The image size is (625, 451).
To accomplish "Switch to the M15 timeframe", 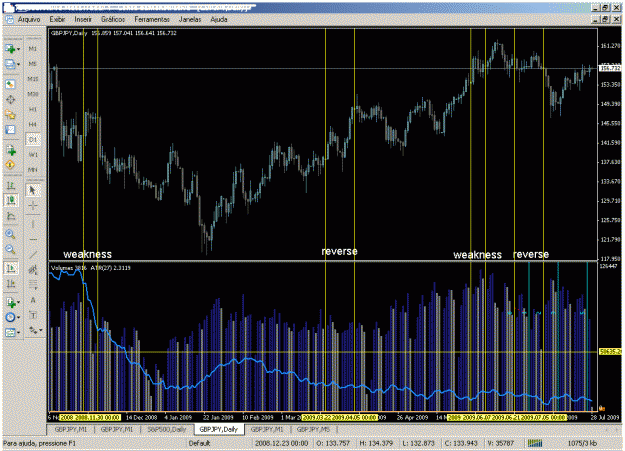I will point(33,79).
